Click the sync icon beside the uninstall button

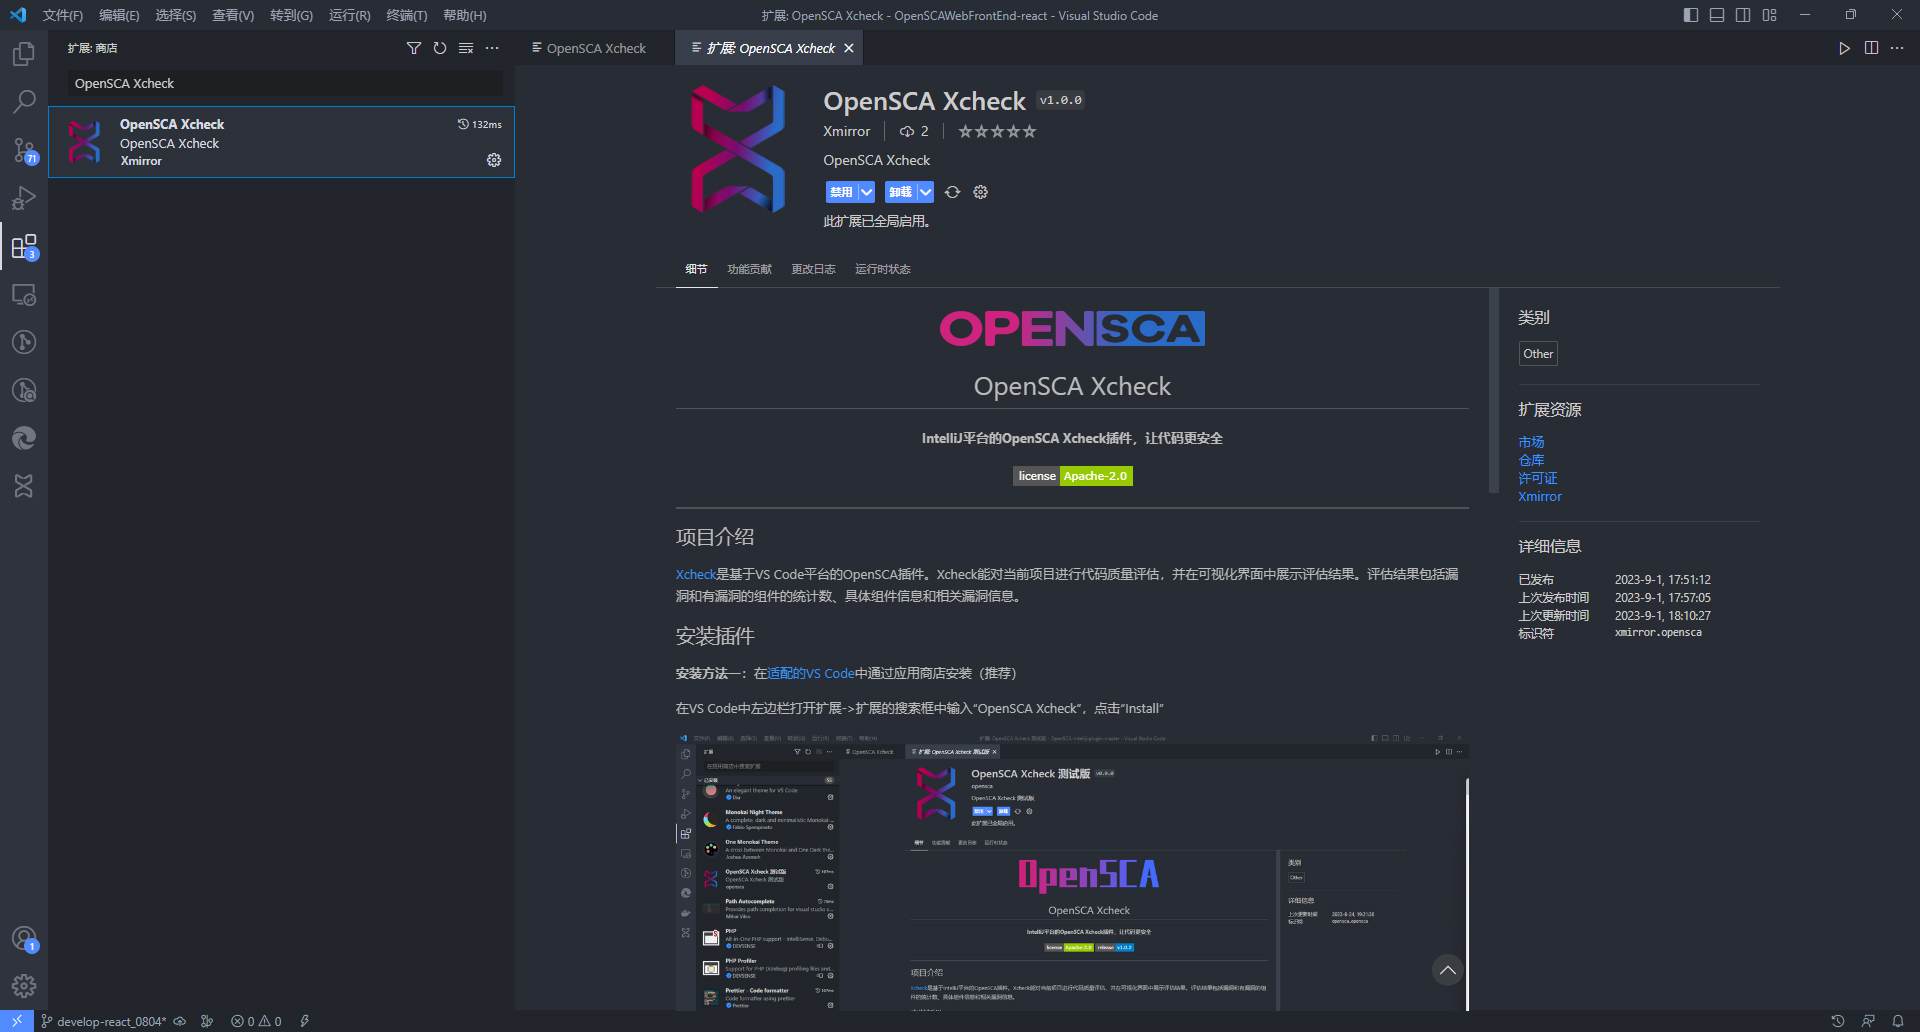click(953, 192)
